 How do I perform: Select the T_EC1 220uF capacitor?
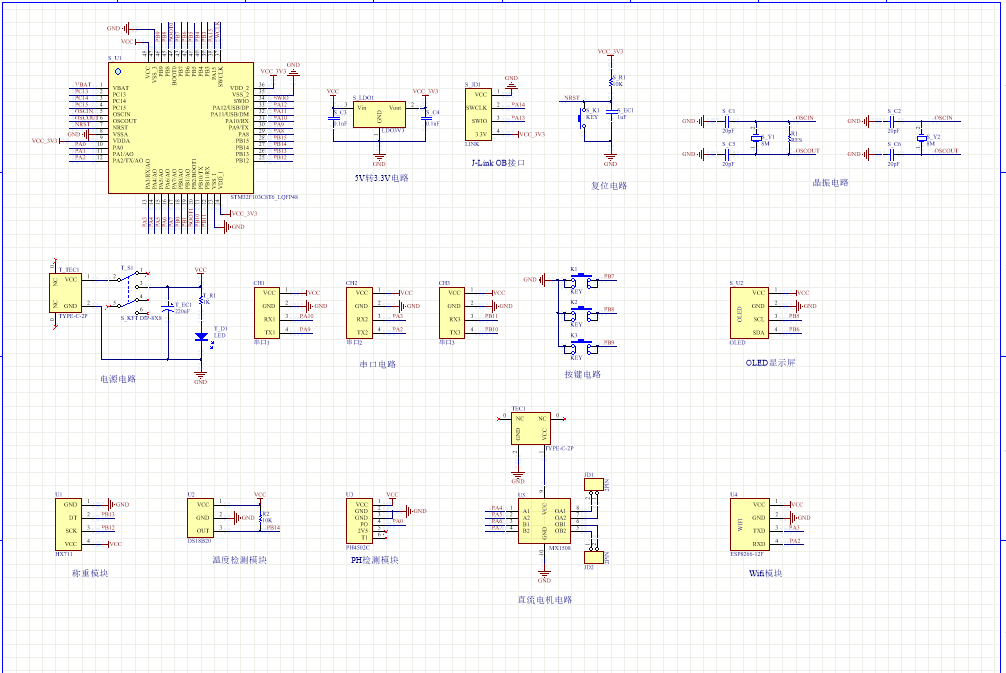169,308
